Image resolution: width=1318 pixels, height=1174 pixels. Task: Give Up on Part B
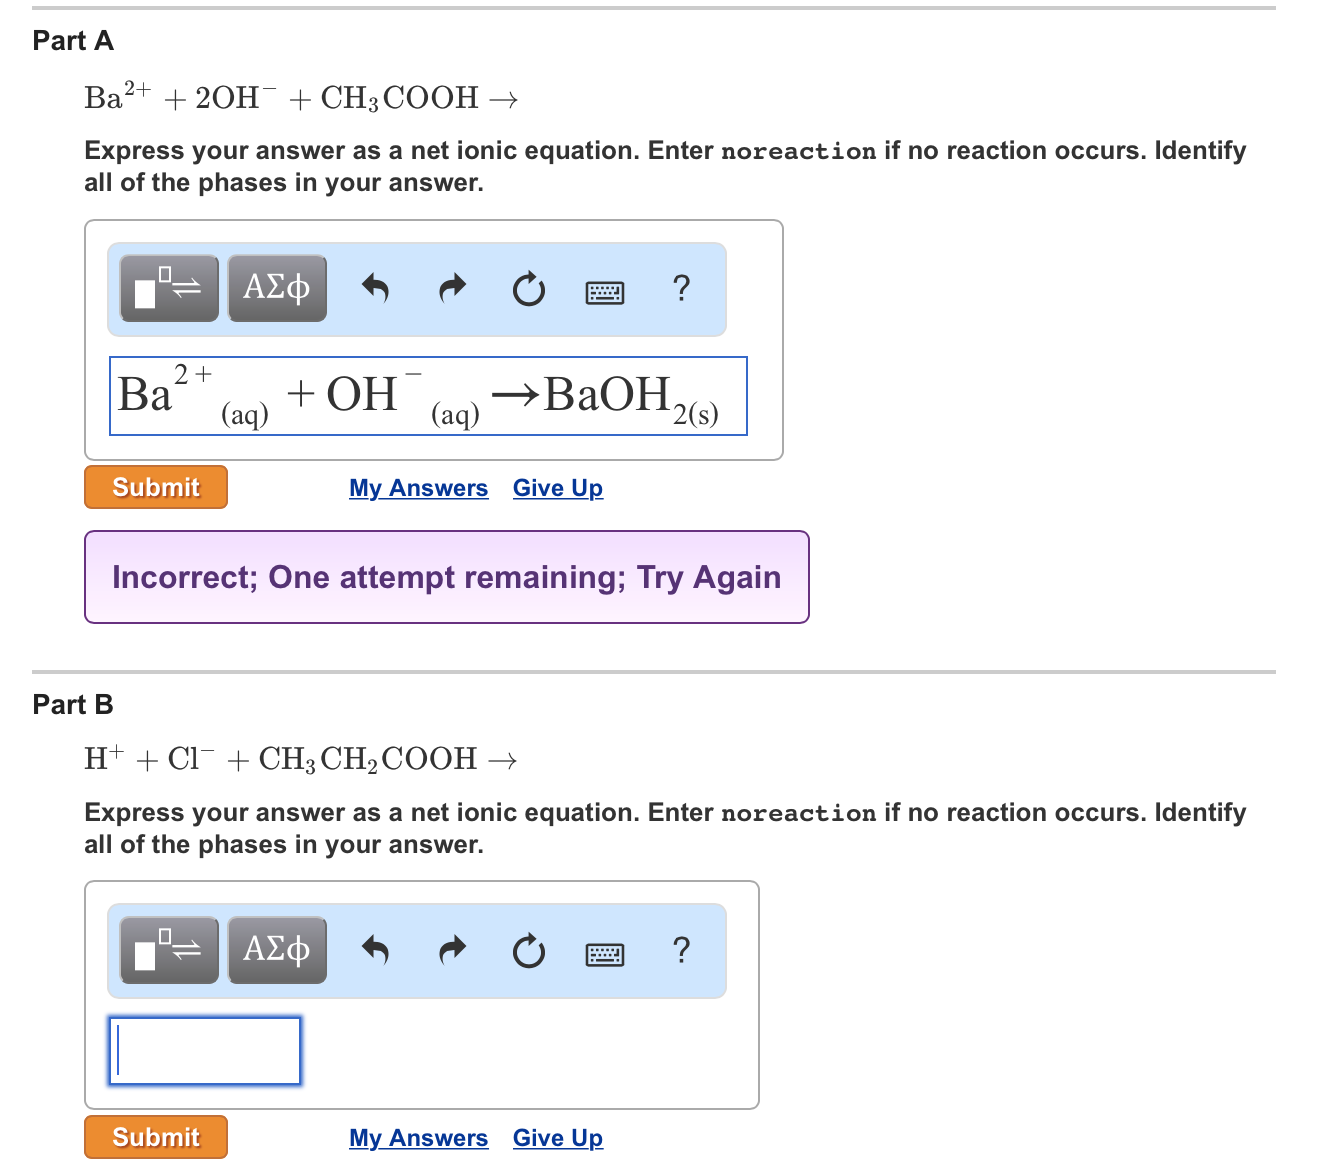(x=557, y=1138)
